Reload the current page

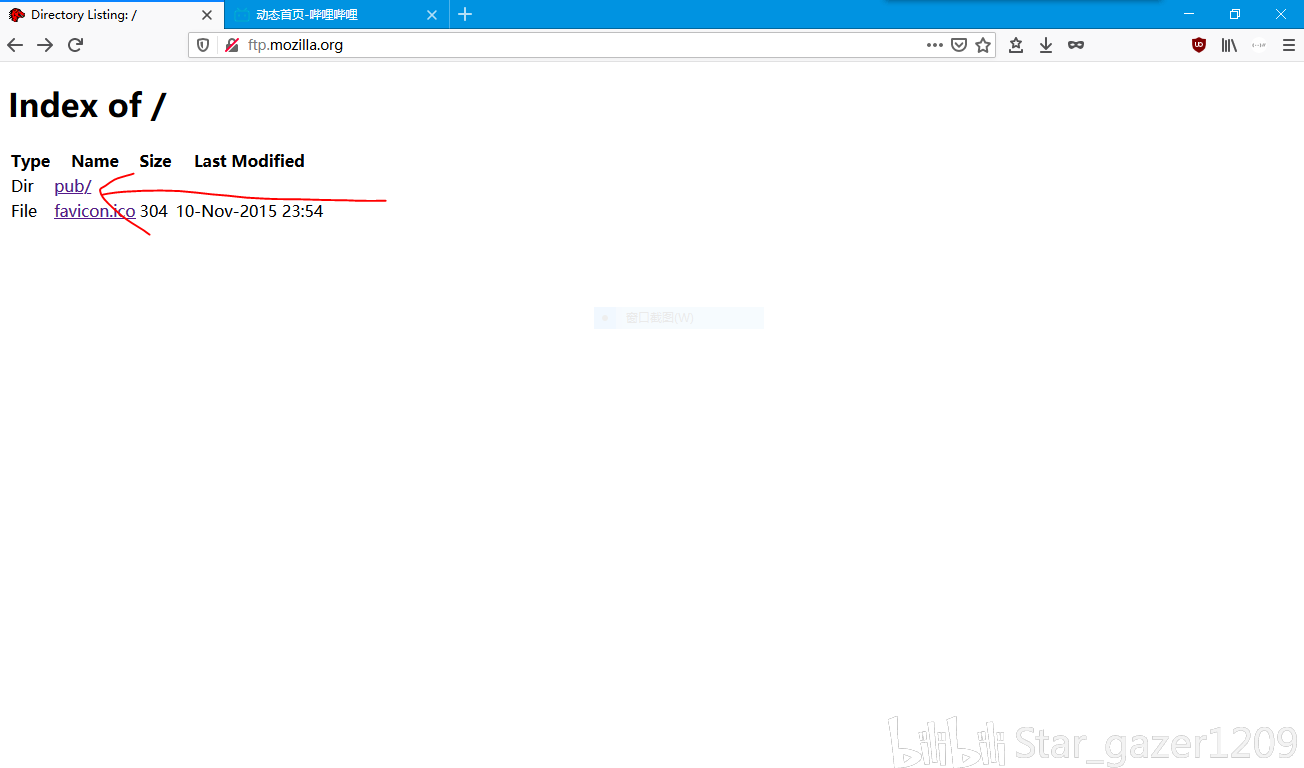click(75, 45)
